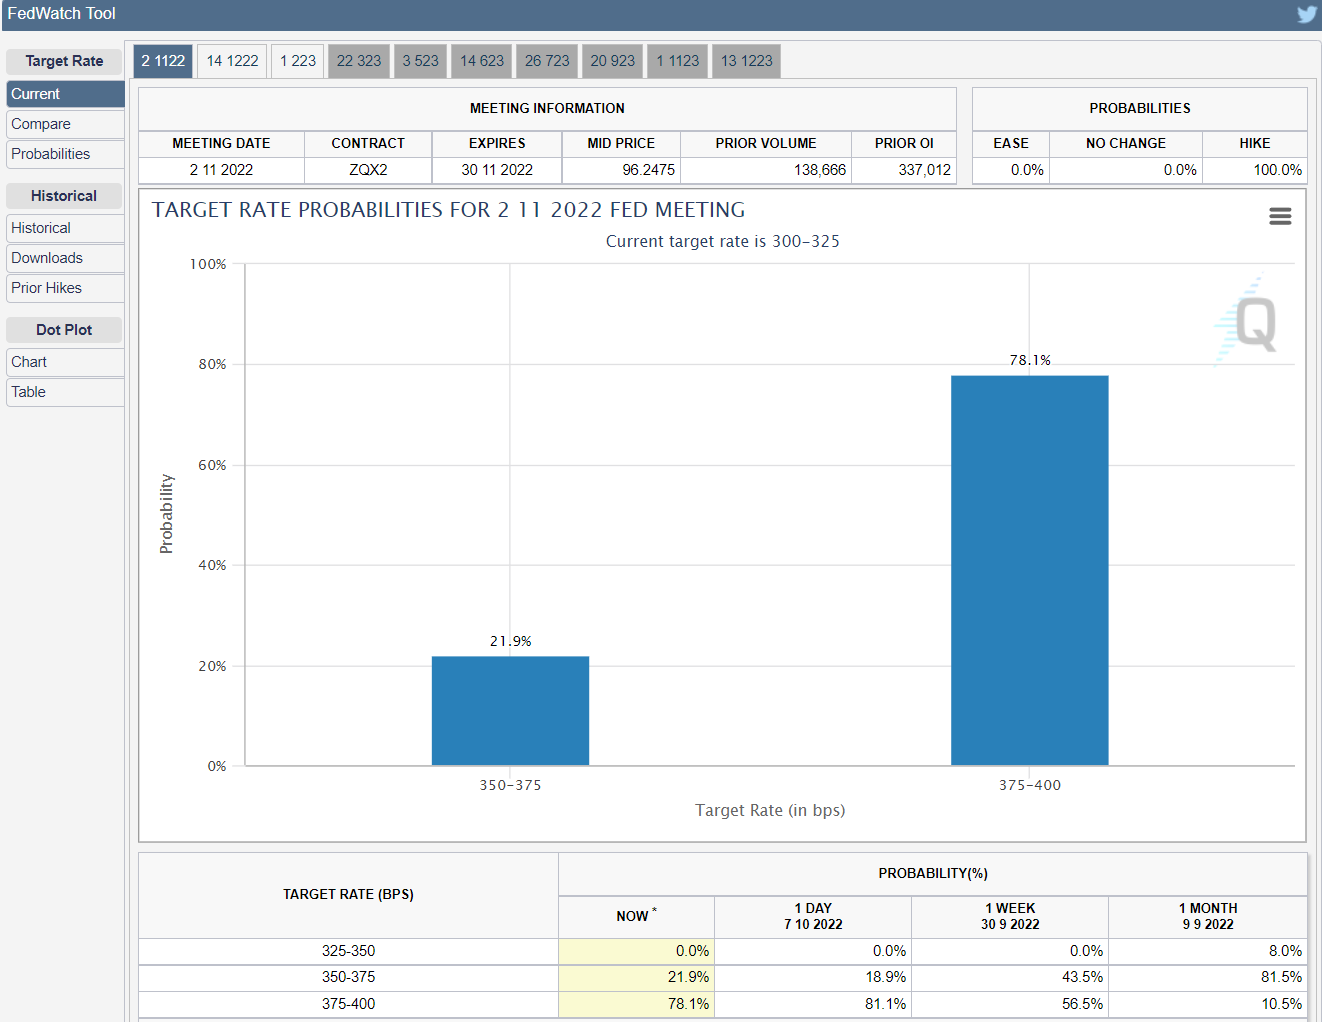This screenshot has width=1322, height=1022.
Task: Click the 8.0% one-month probability cell
Action: (x=1208, y=951)
